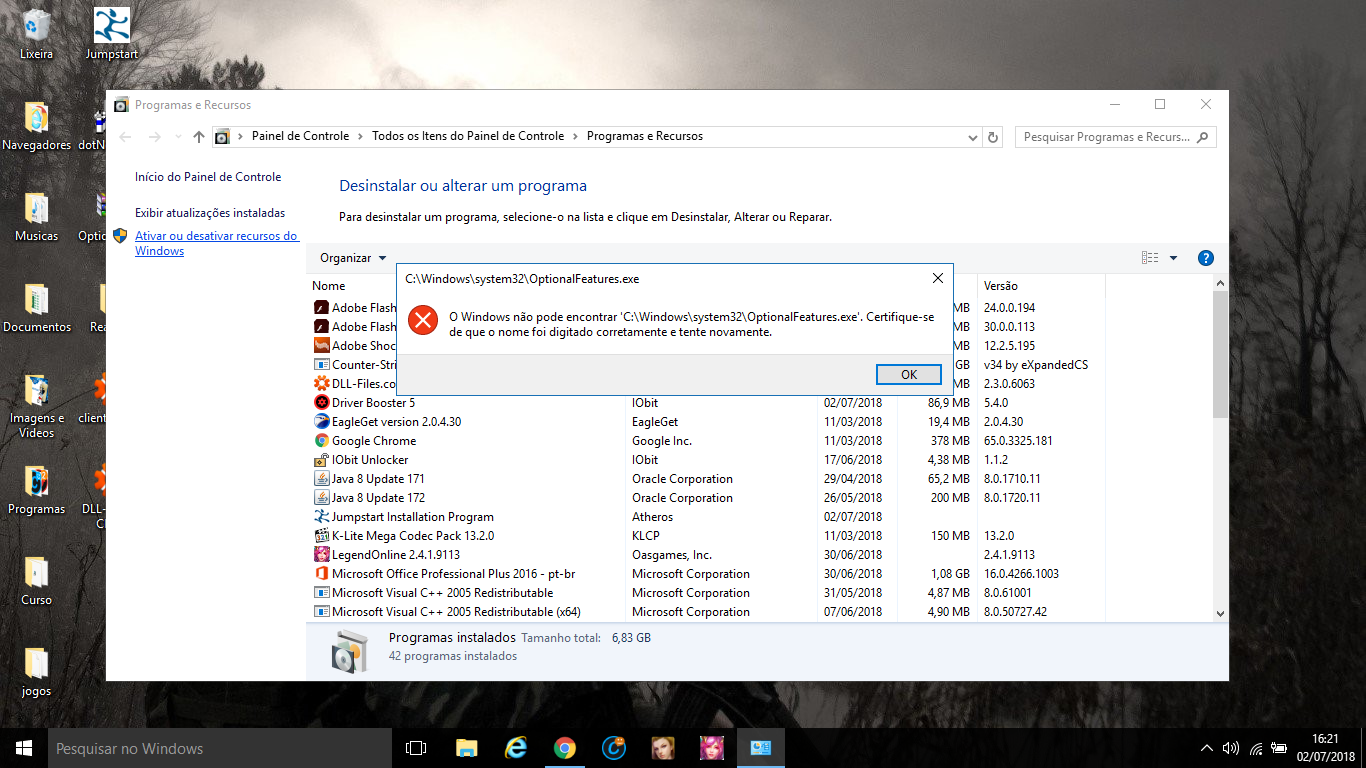Launch Google Chrome from the taskbar

[565, 748]
